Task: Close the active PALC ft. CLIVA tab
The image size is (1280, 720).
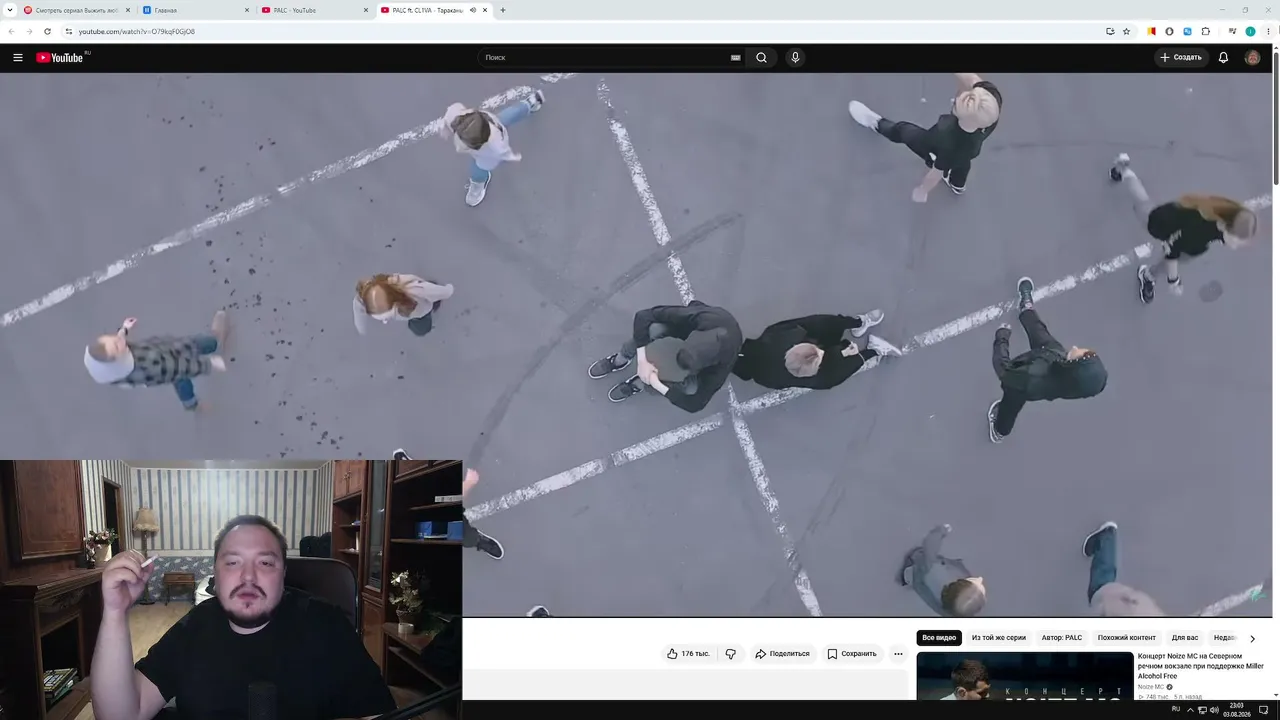Action: pos(486,10)
